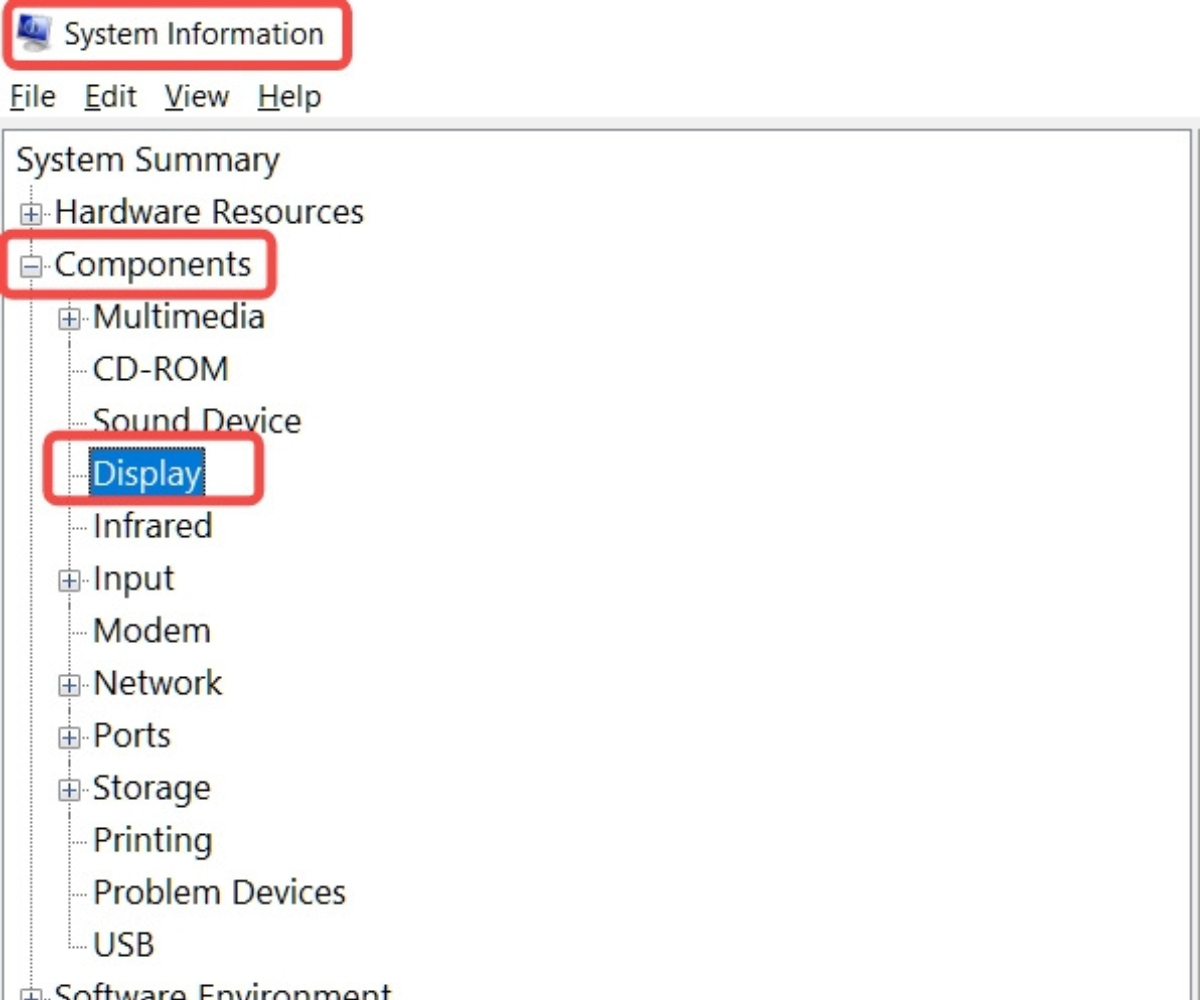Image resolution: width=1200 pixels, height=1000 pixels.
Task: Select the Printing tree item
Action: tap(153, 840)
